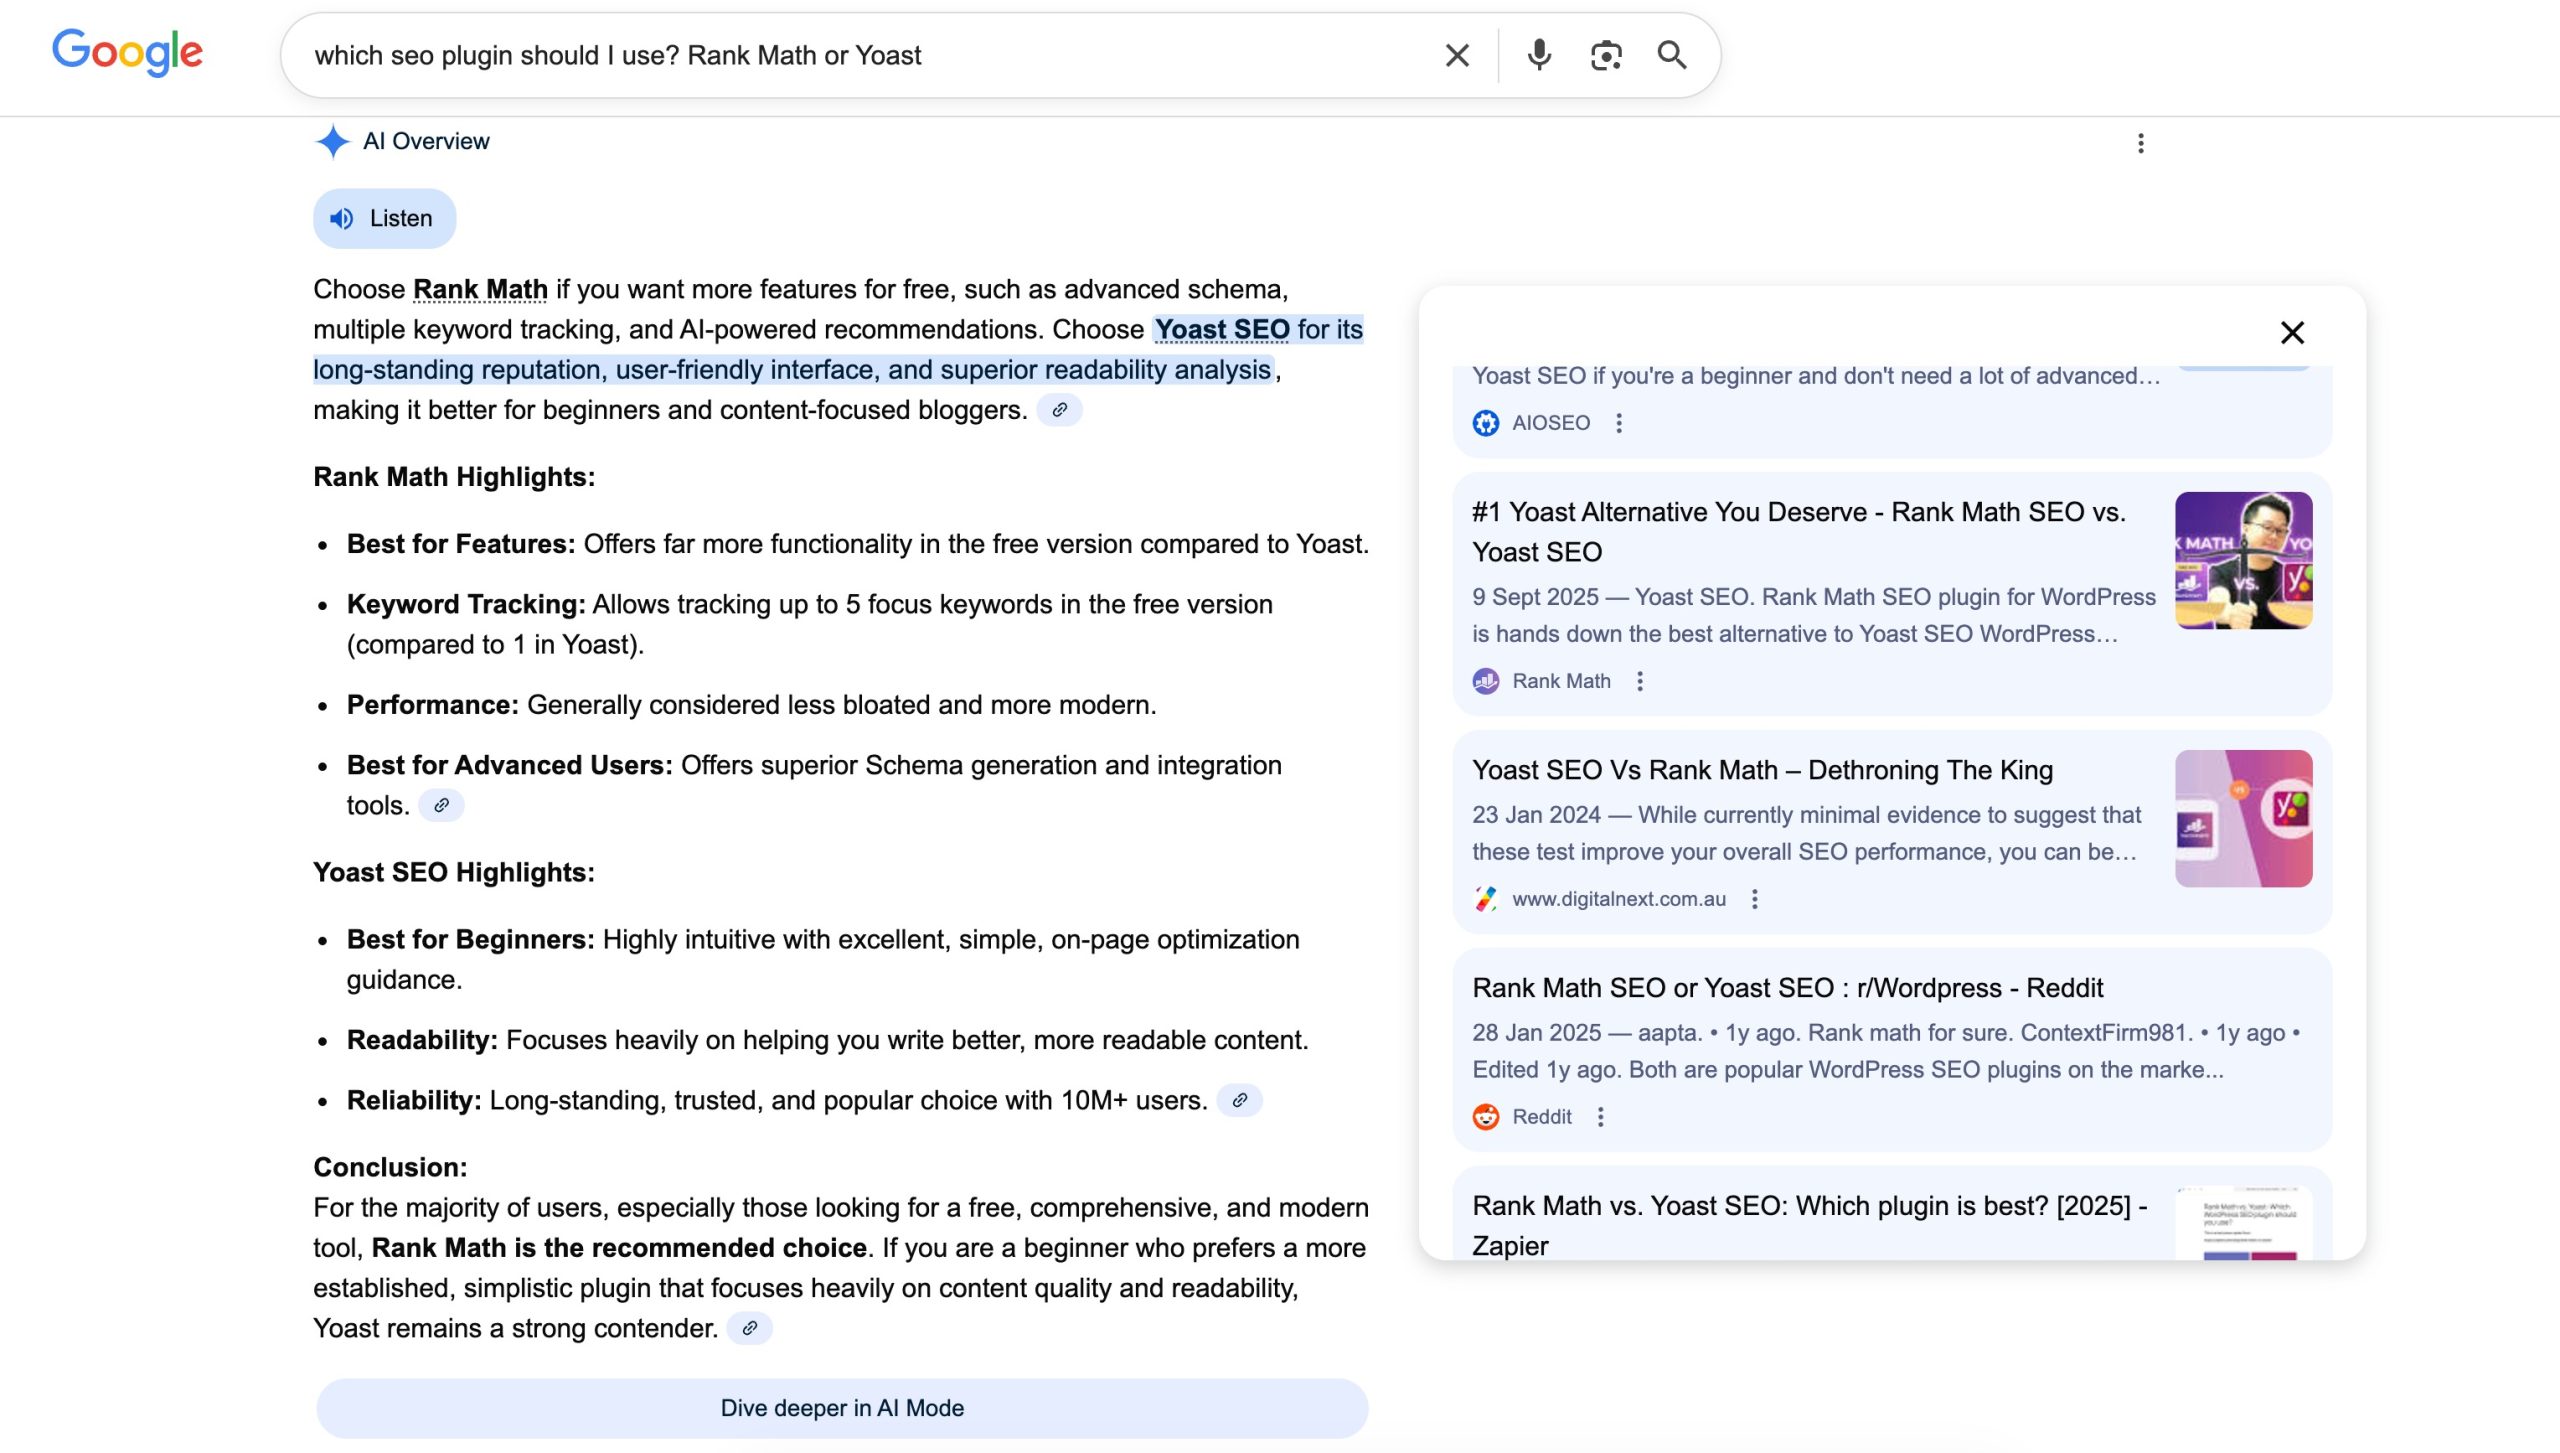This screenshot has height=1453, width=2560.
Task: Open Google Lens image search icon
Action: [x=1606, y=55]
